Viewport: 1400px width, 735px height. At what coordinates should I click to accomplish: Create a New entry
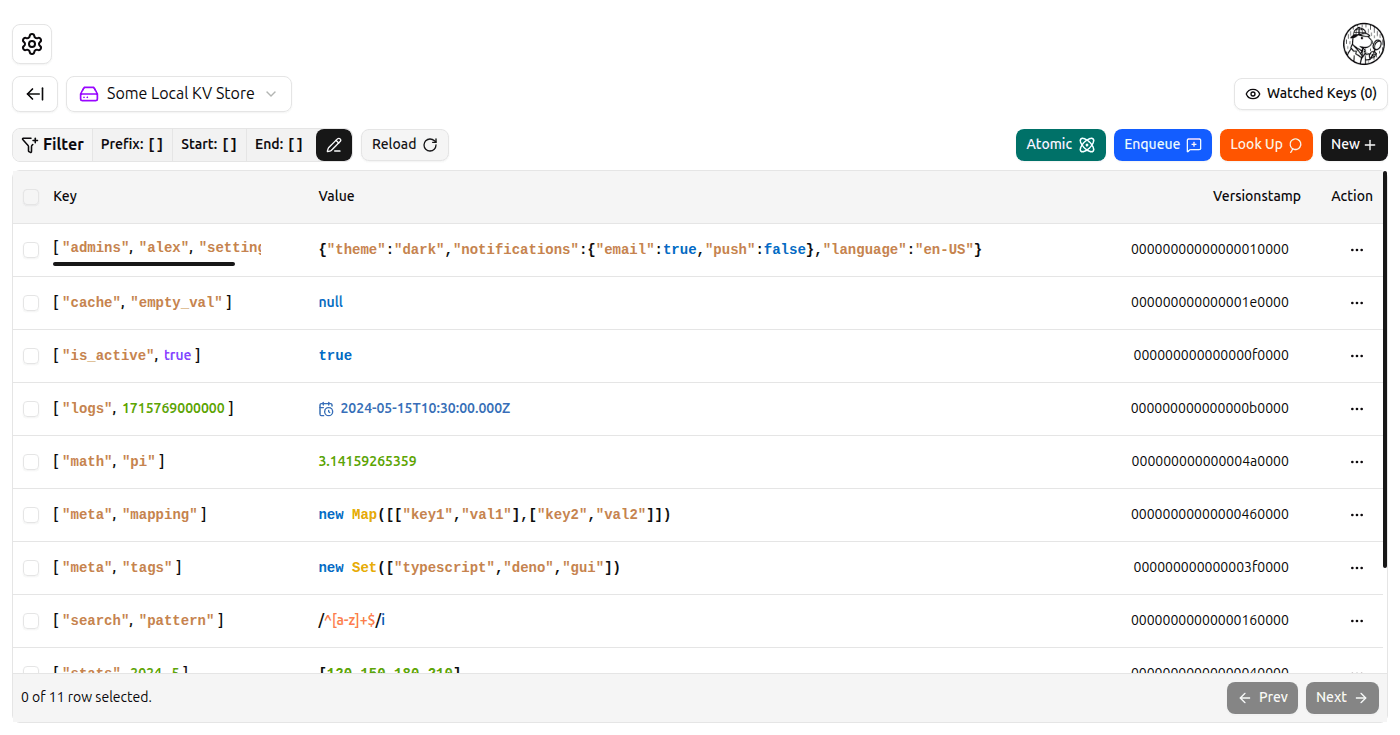[x=1354, y=145]
